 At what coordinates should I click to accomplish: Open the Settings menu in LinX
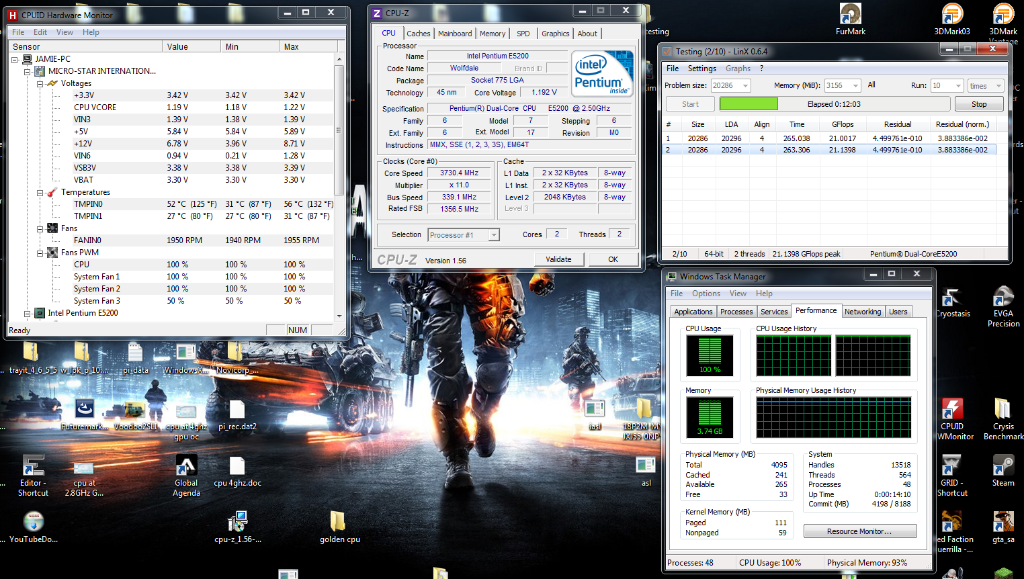click(702, 68)
